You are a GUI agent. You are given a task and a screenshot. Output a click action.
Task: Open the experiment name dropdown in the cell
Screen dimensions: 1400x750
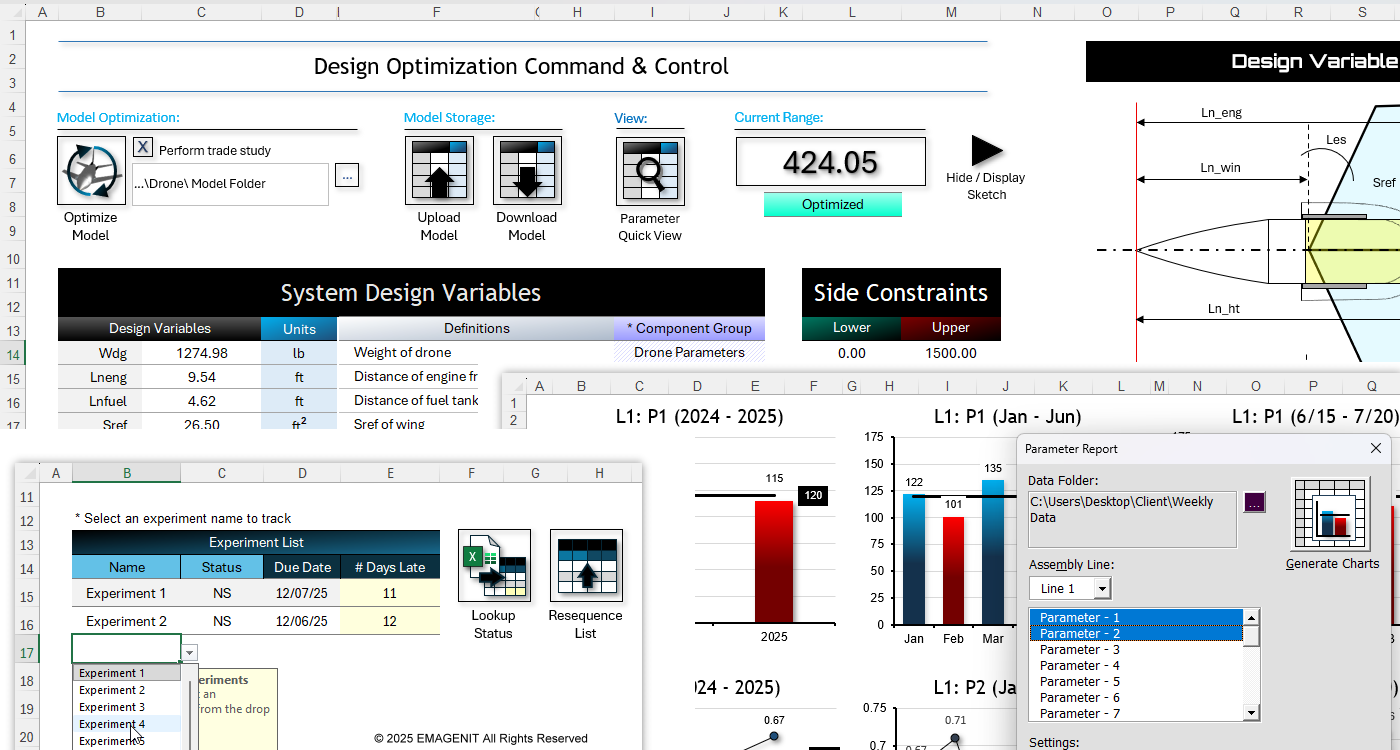click(188, 652)
